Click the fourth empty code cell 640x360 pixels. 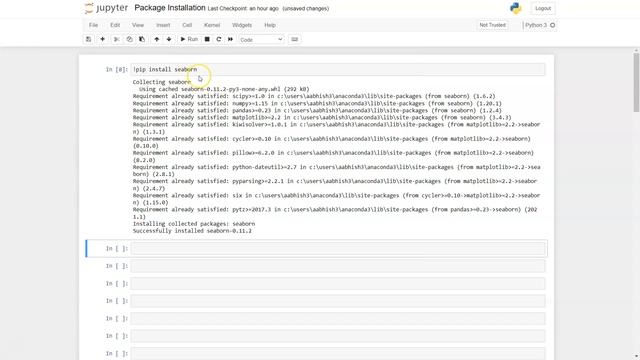click(338, 301)
